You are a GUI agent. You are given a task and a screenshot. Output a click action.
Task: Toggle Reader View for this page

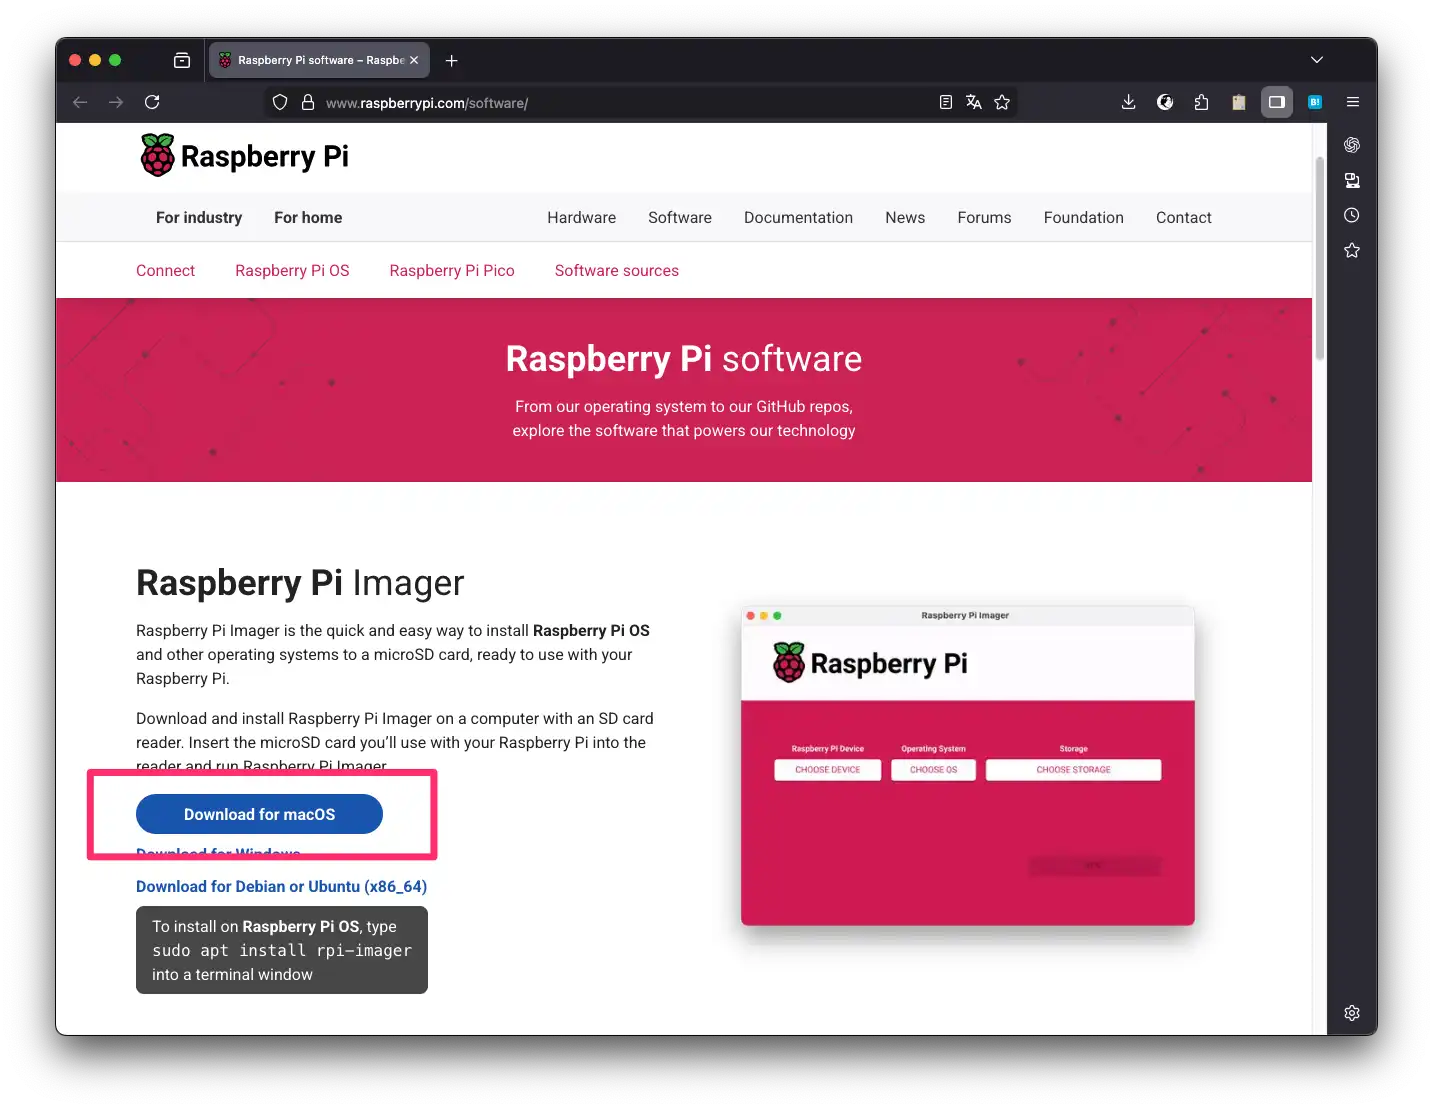(945, 102)
